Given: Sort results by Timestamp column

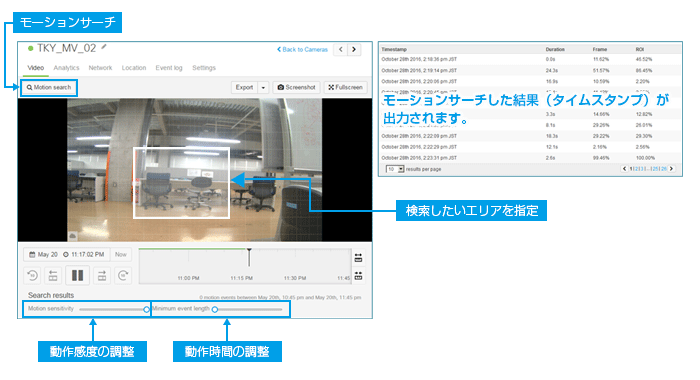Looking at the screenshot, I should [x=394, y=50].
